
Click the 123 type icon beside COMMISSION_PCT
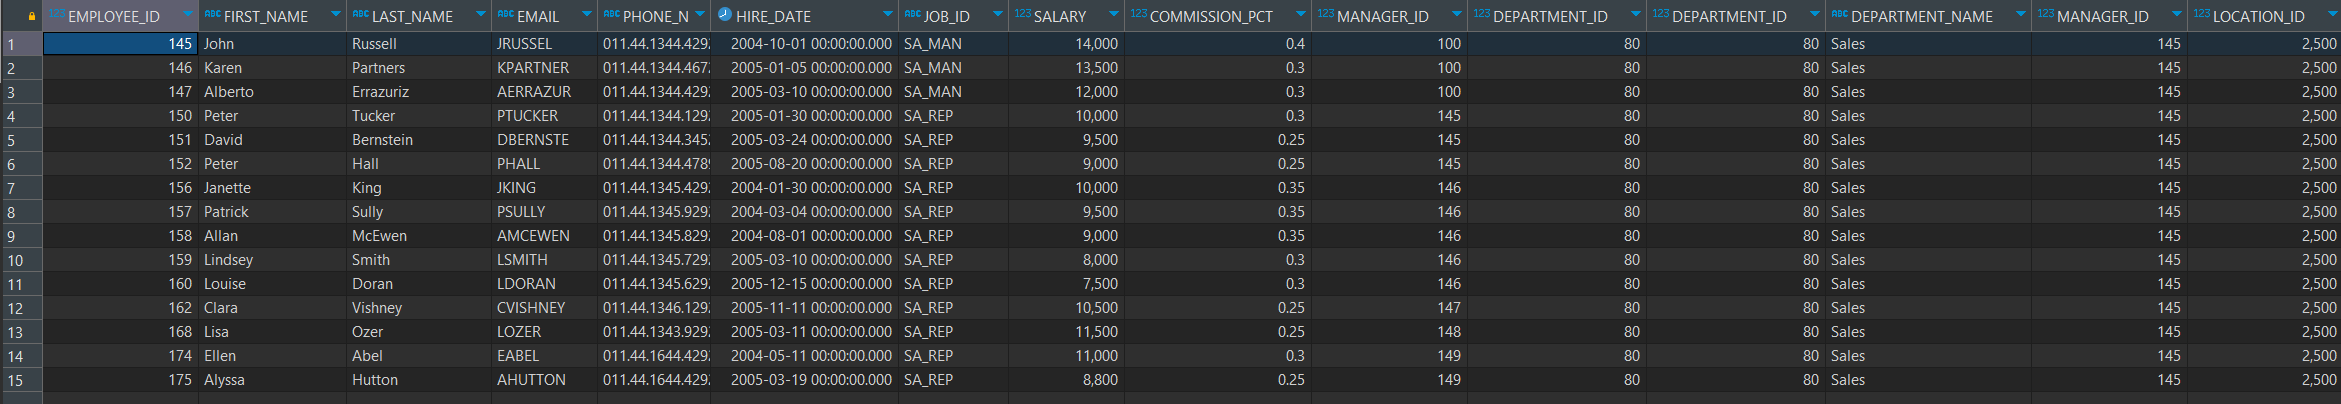pos(1139,15)
